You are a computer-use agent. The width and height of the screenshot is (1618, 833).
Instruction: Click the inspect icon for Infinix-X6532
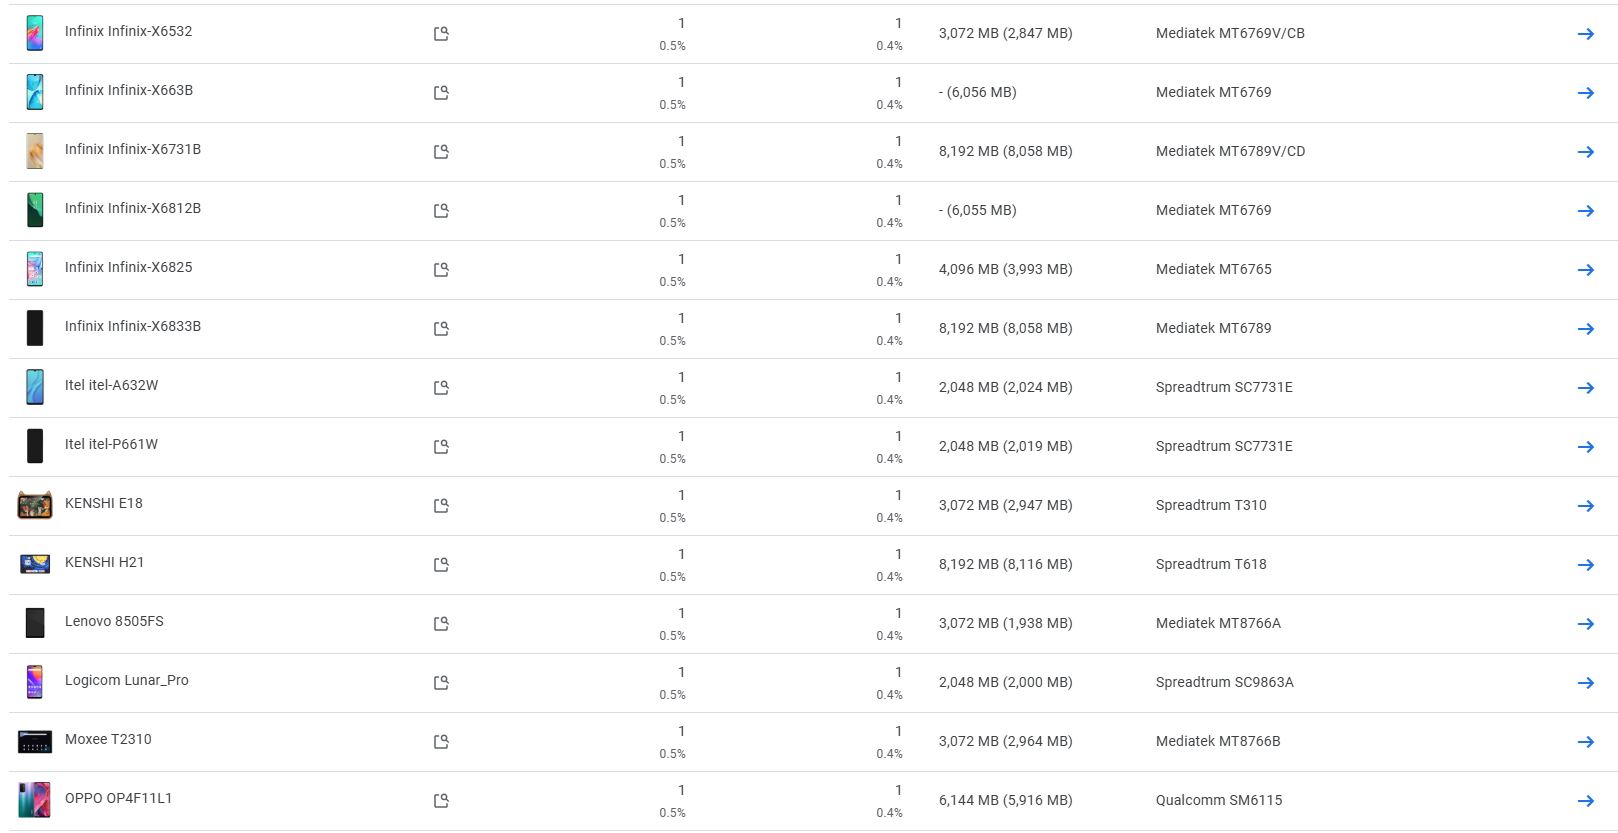click(x=441, y=34)
